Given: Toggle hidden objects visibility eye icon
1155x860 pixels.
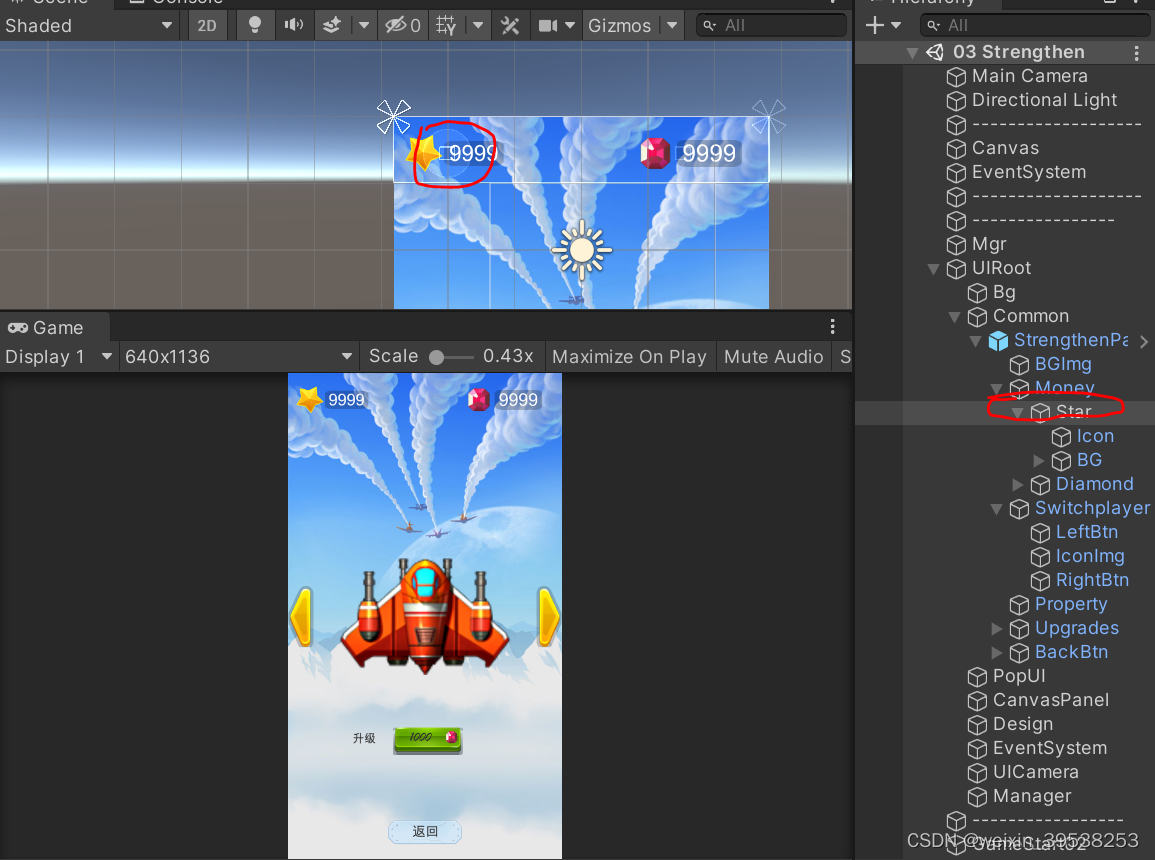Looking at the screenshot, I should (403, 26).
